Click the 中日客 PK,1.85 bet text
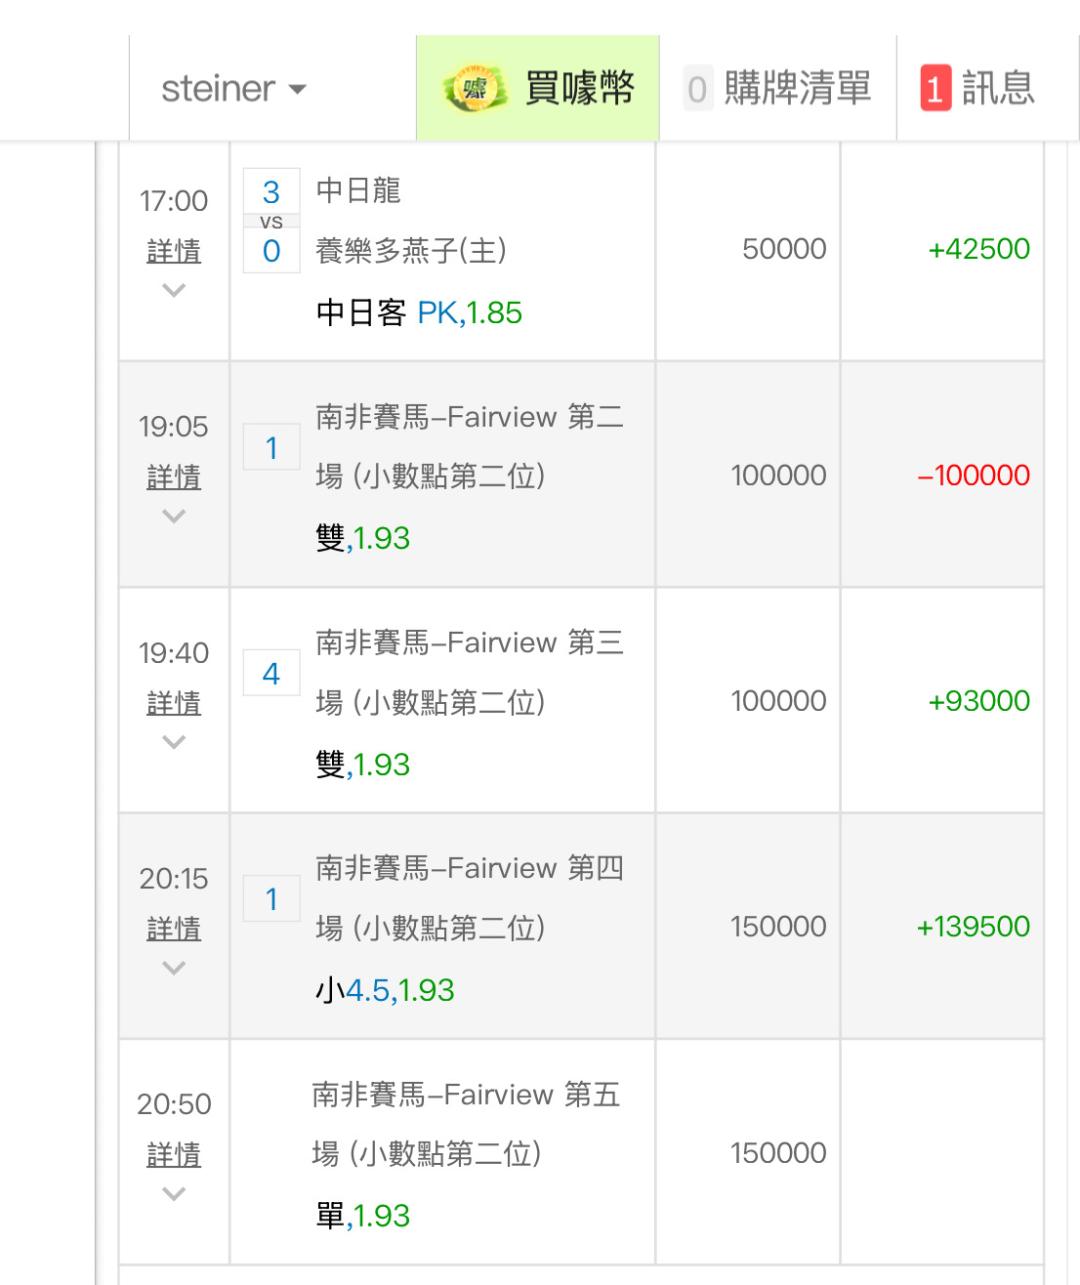The width and height of the screenshot is (1080, 1285). coord(419,313)
